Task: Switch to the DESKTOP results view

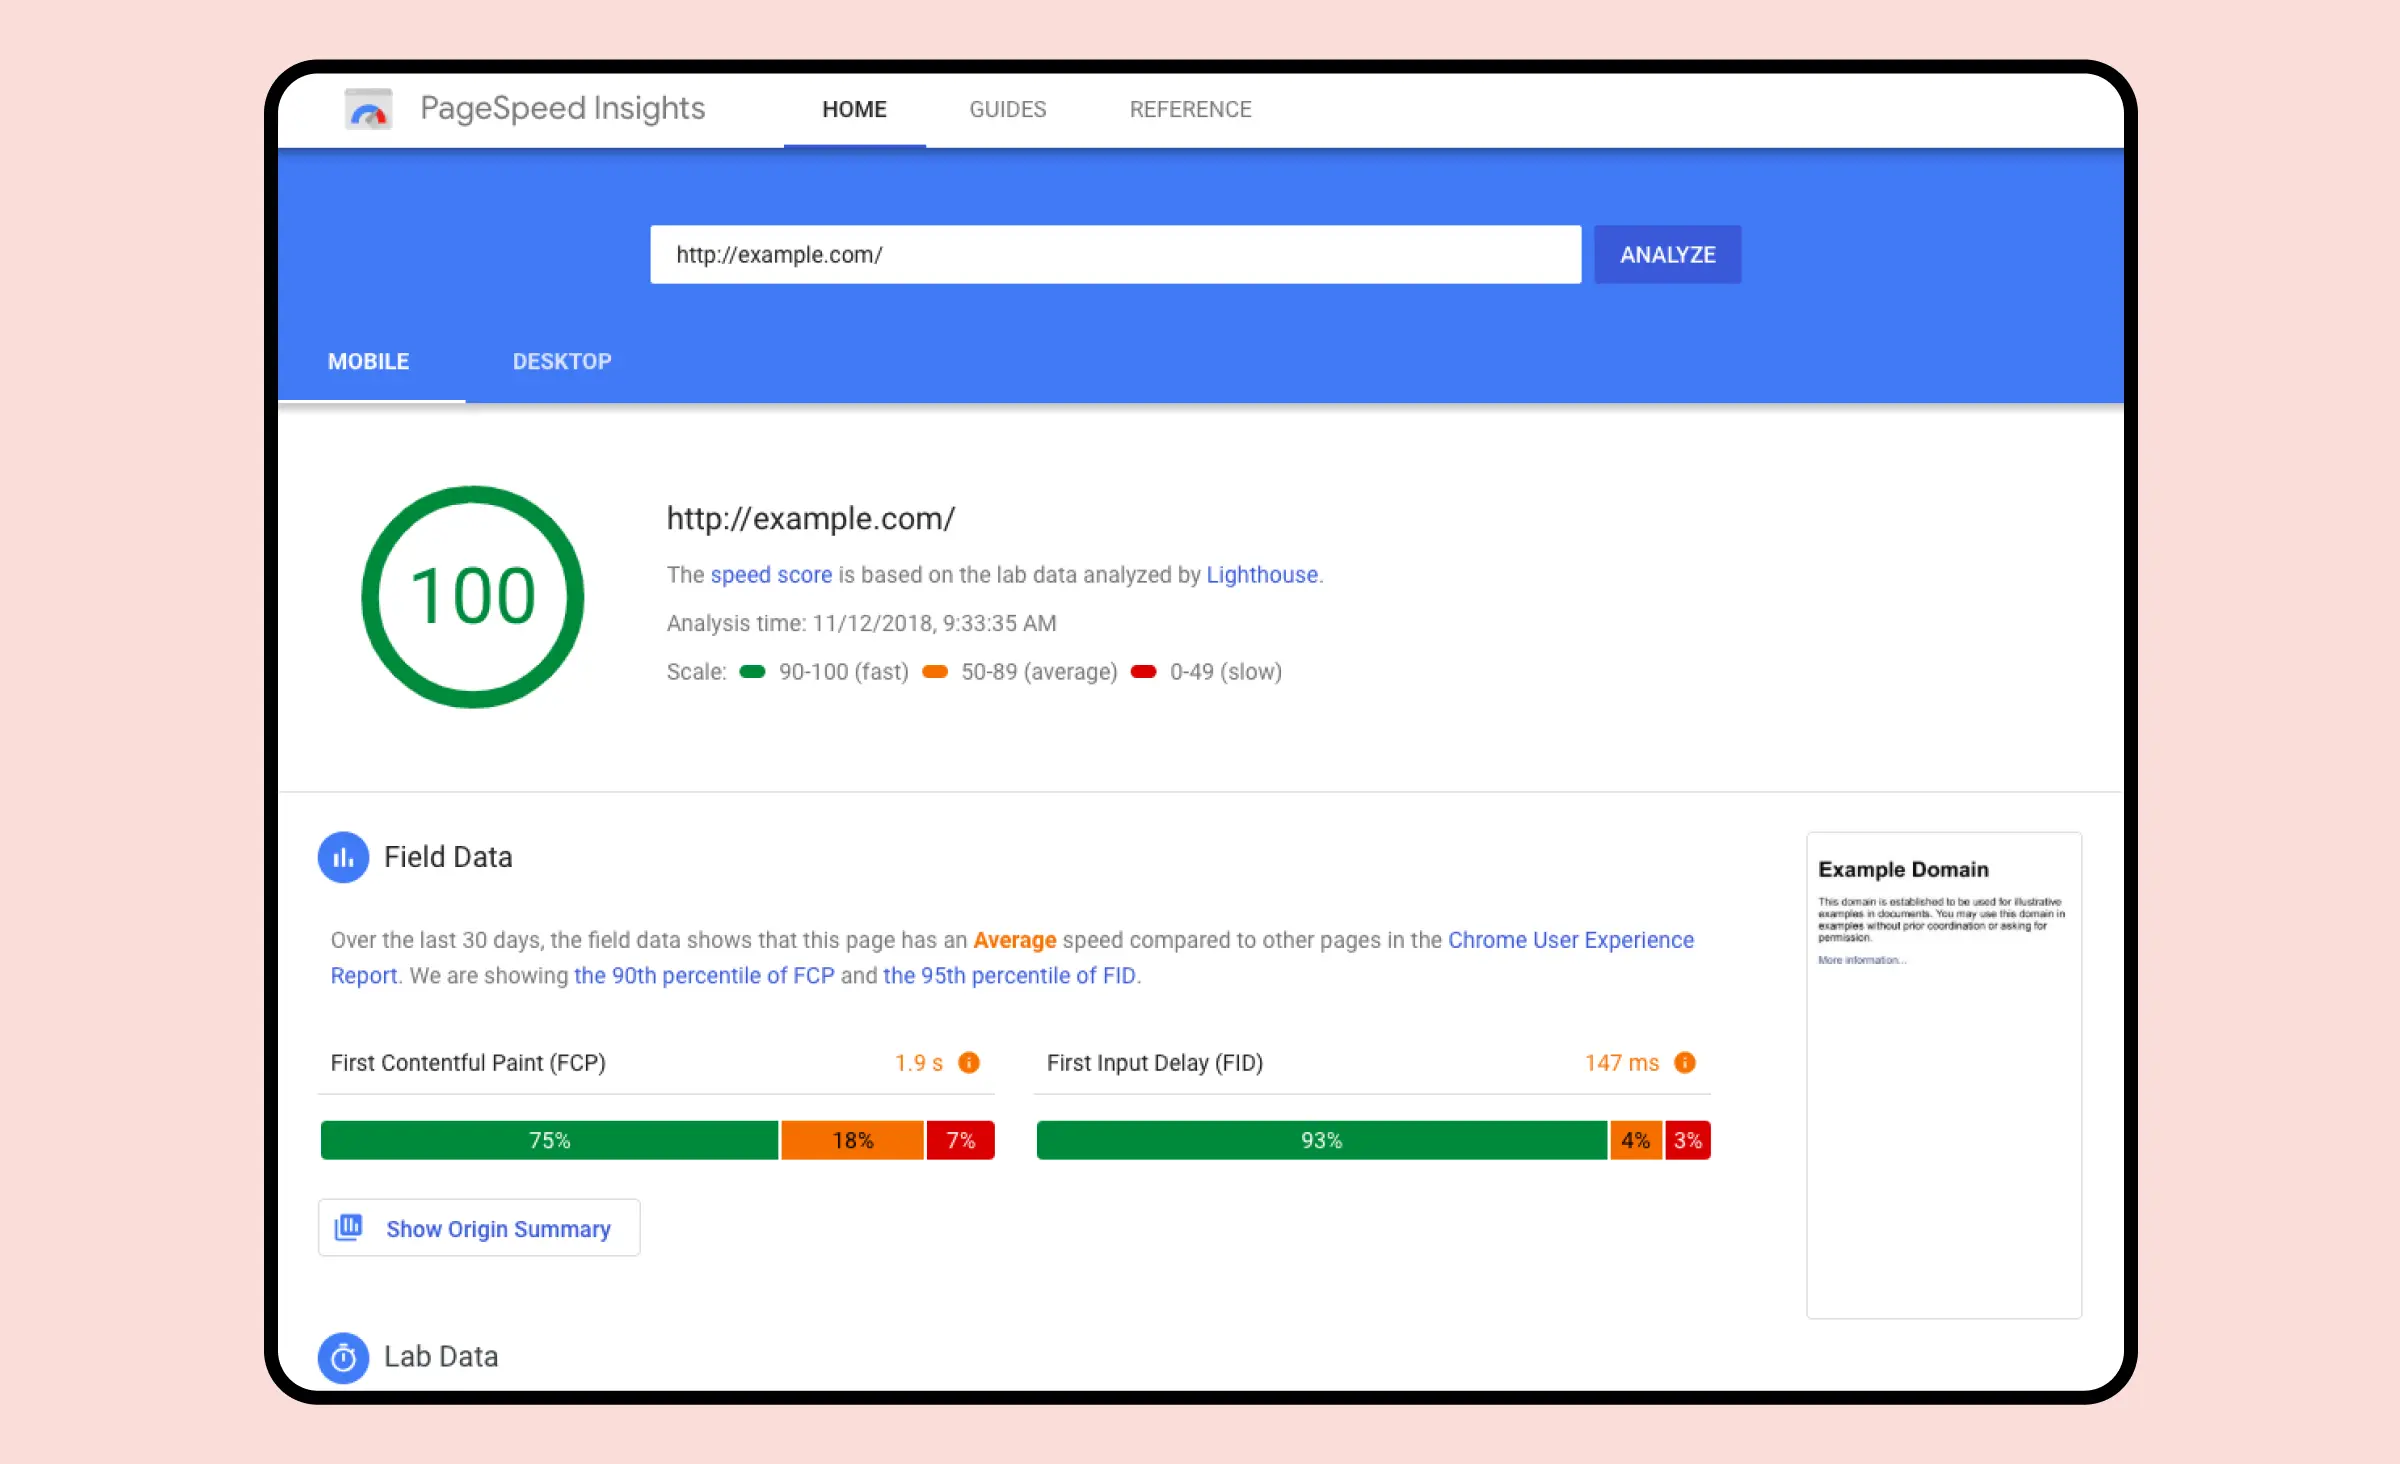Action: point(562,361)
